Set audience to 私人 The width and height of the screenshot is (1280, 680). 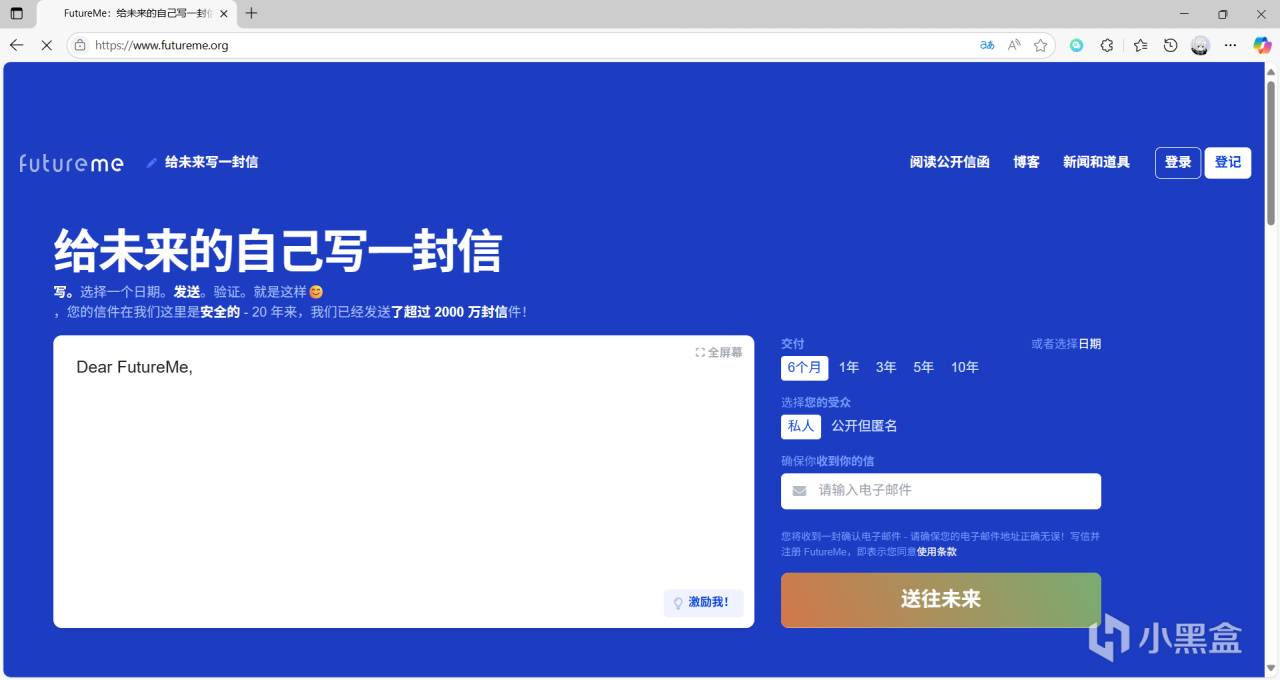pyautogui.click(x=801, y=426)
